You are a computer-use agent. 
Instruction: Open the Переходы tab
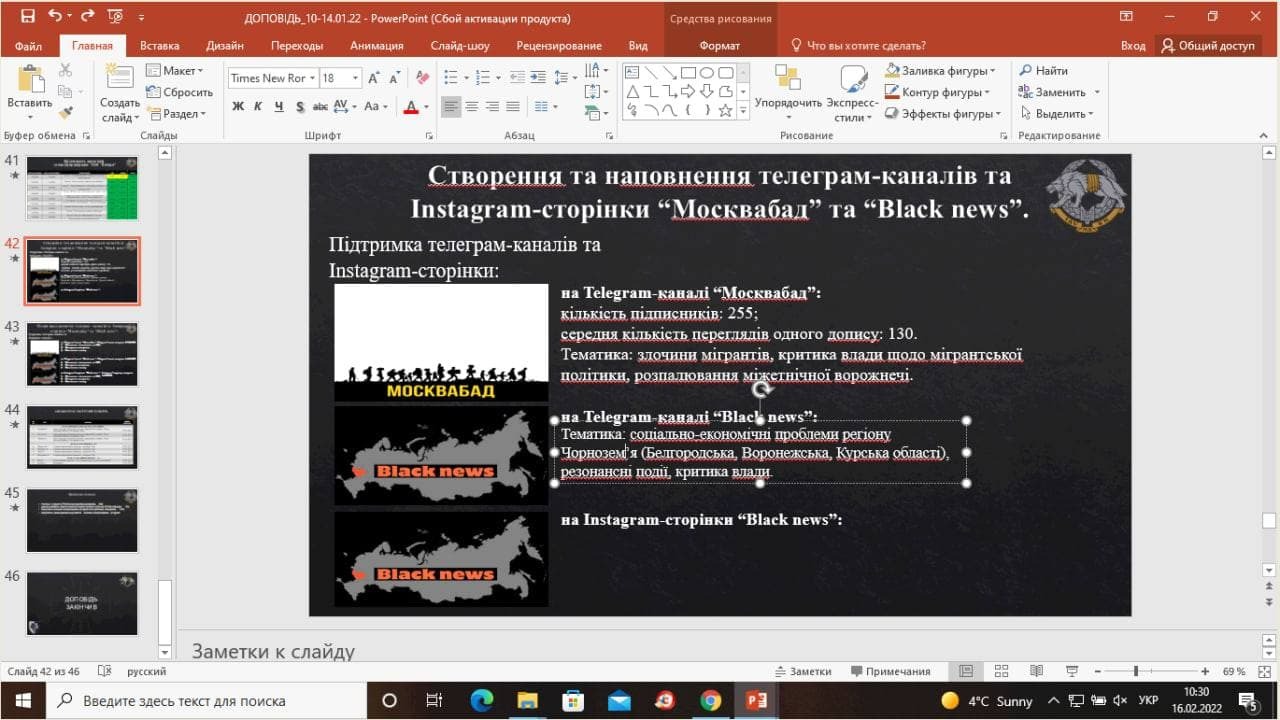tap(297, 46)
